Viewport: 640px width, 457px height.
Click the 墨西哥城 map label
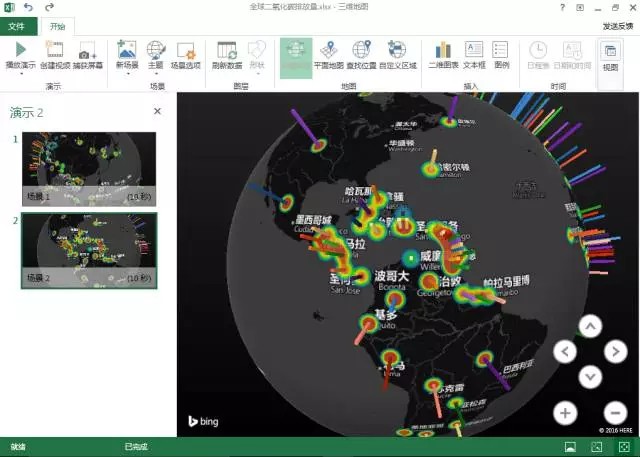(x=313, y=220)
